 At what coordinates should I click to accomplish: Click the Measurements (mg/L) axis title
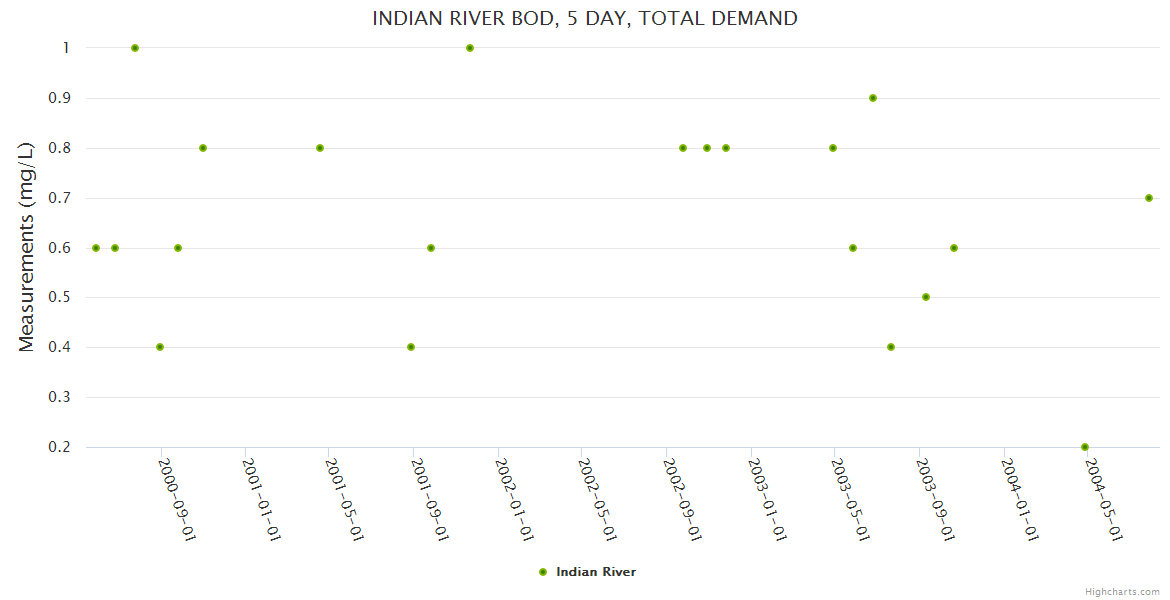[27, 247]
